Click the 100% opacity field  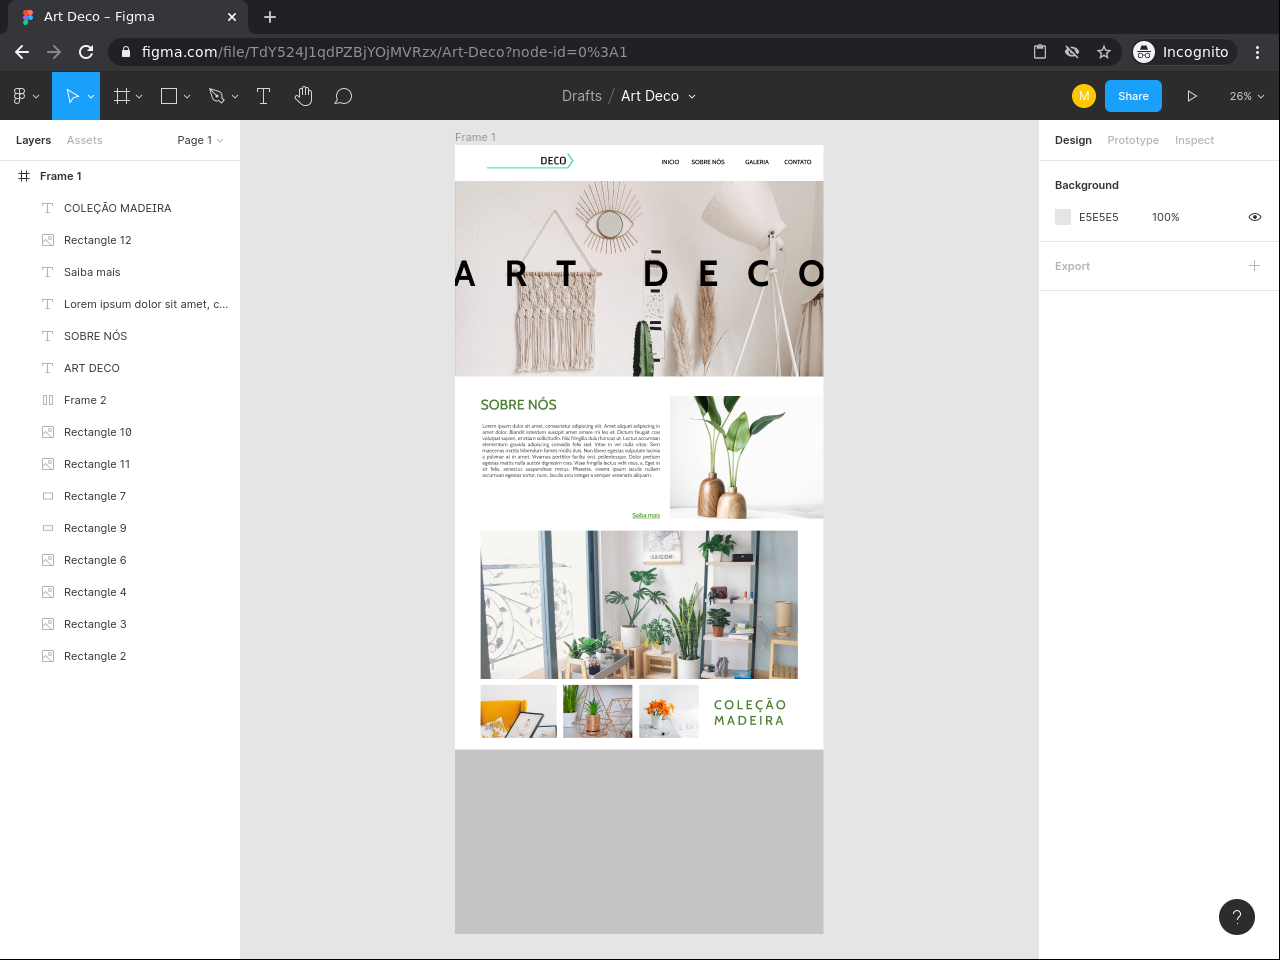click(x=1165, y=217)
